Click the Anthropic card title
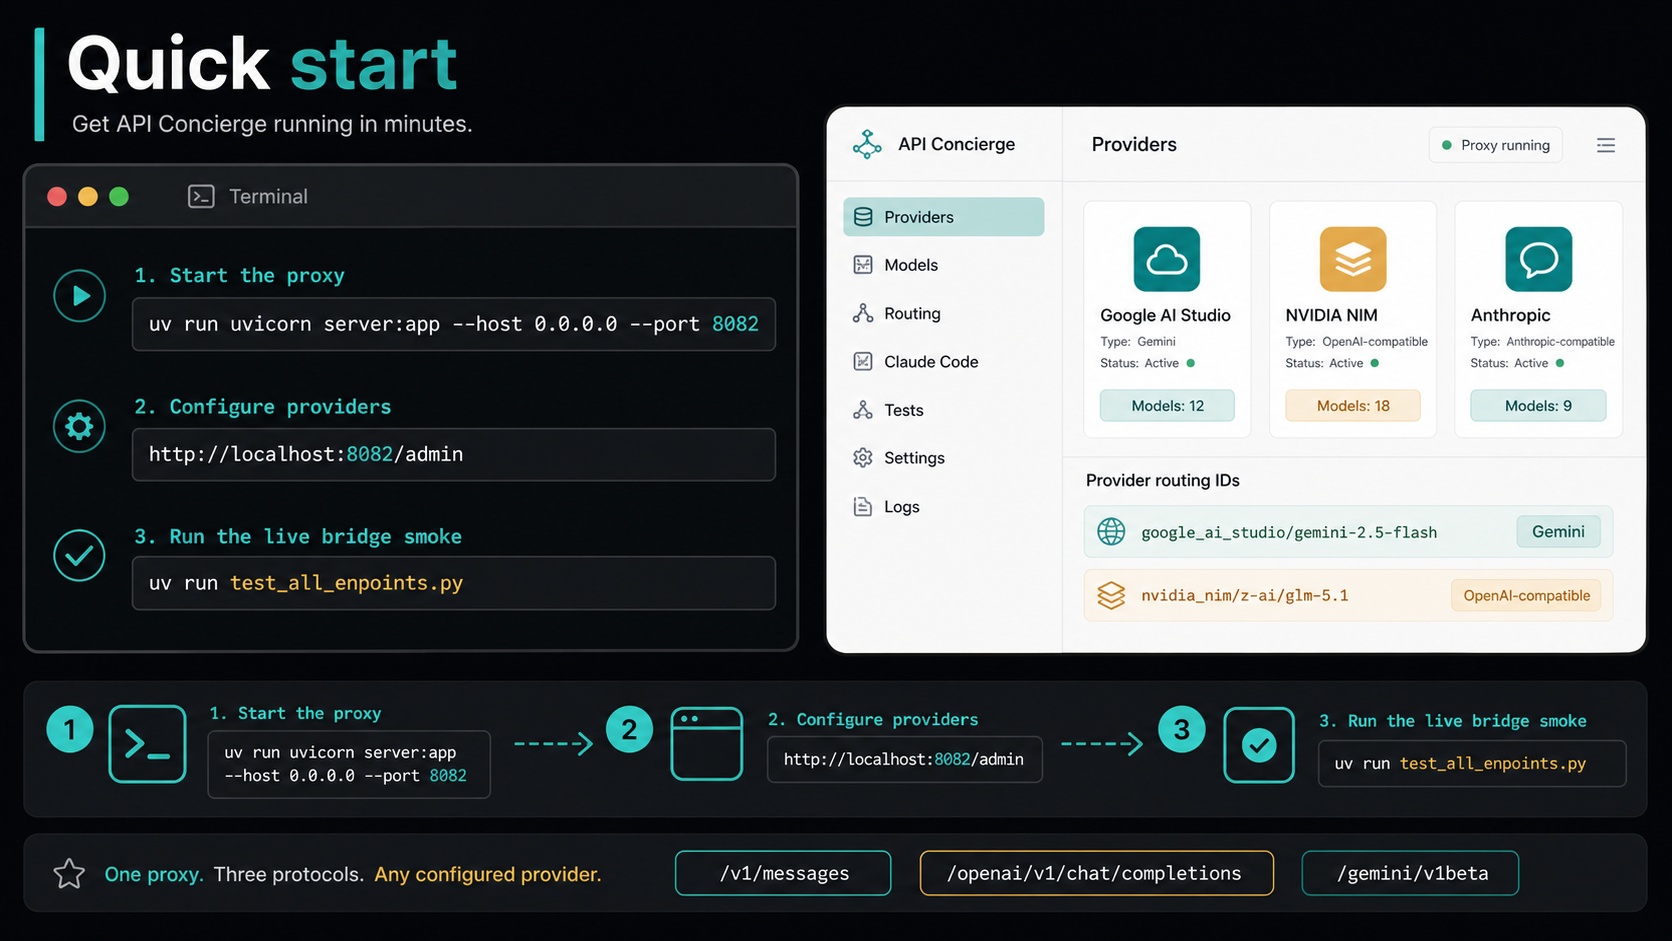 coord(1510,315)
